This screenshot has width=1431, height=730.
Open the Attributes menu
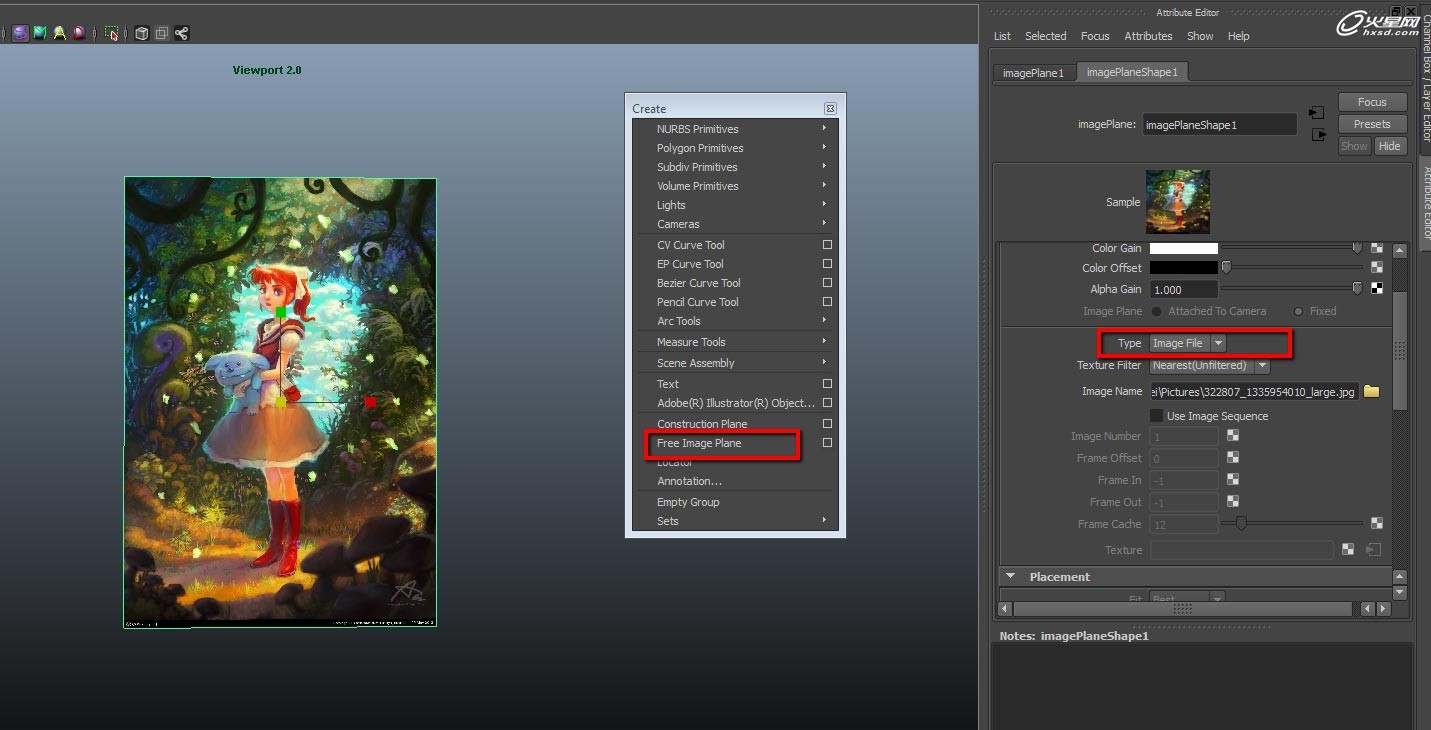pyautogui.click(x=1148, y=36)
